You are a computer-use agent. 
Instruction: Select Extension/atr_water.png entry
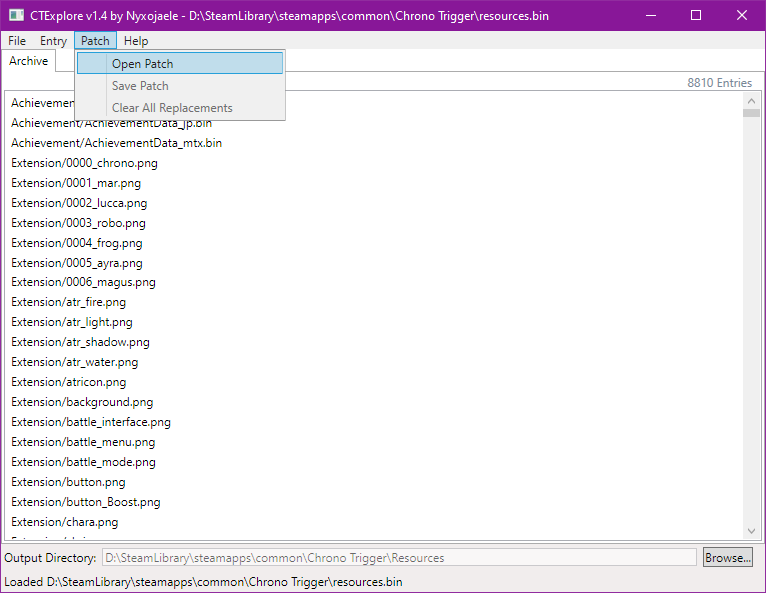pyautogui.click(x=74, y=362)
